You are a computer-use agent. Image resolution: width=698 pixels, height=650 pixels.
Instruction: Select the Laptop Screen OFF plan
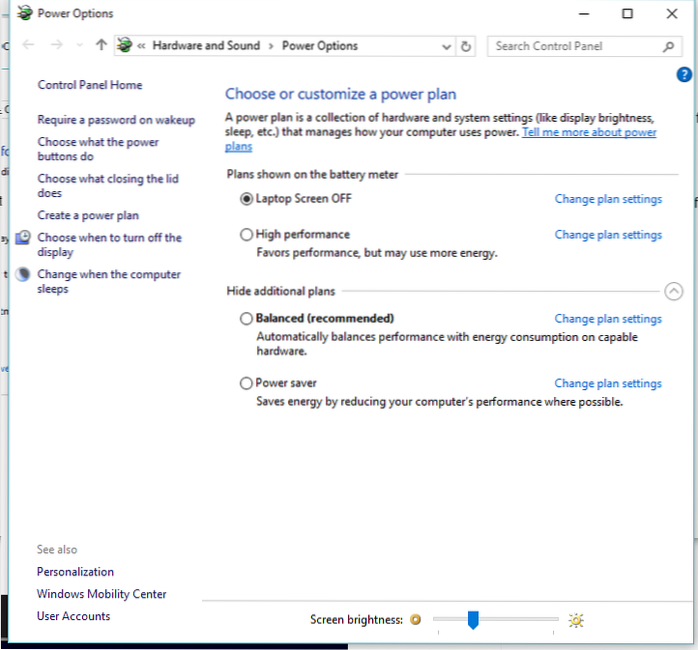[x=246, y=199]
